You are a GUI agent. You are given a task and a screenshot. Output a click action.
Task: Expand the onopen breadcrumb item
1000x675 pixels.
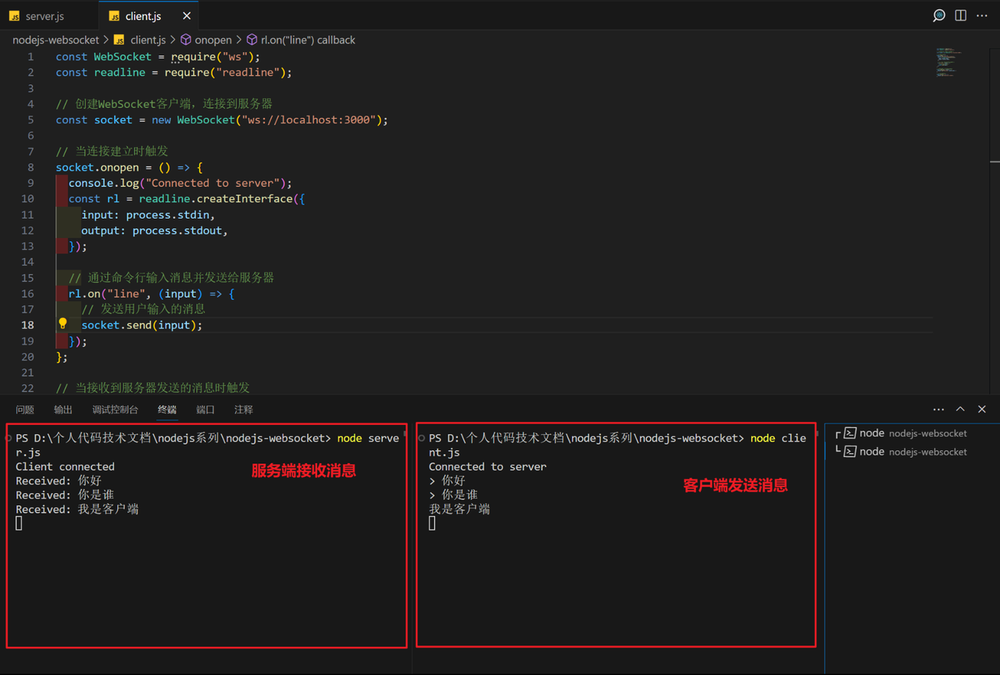coord(213,40)
